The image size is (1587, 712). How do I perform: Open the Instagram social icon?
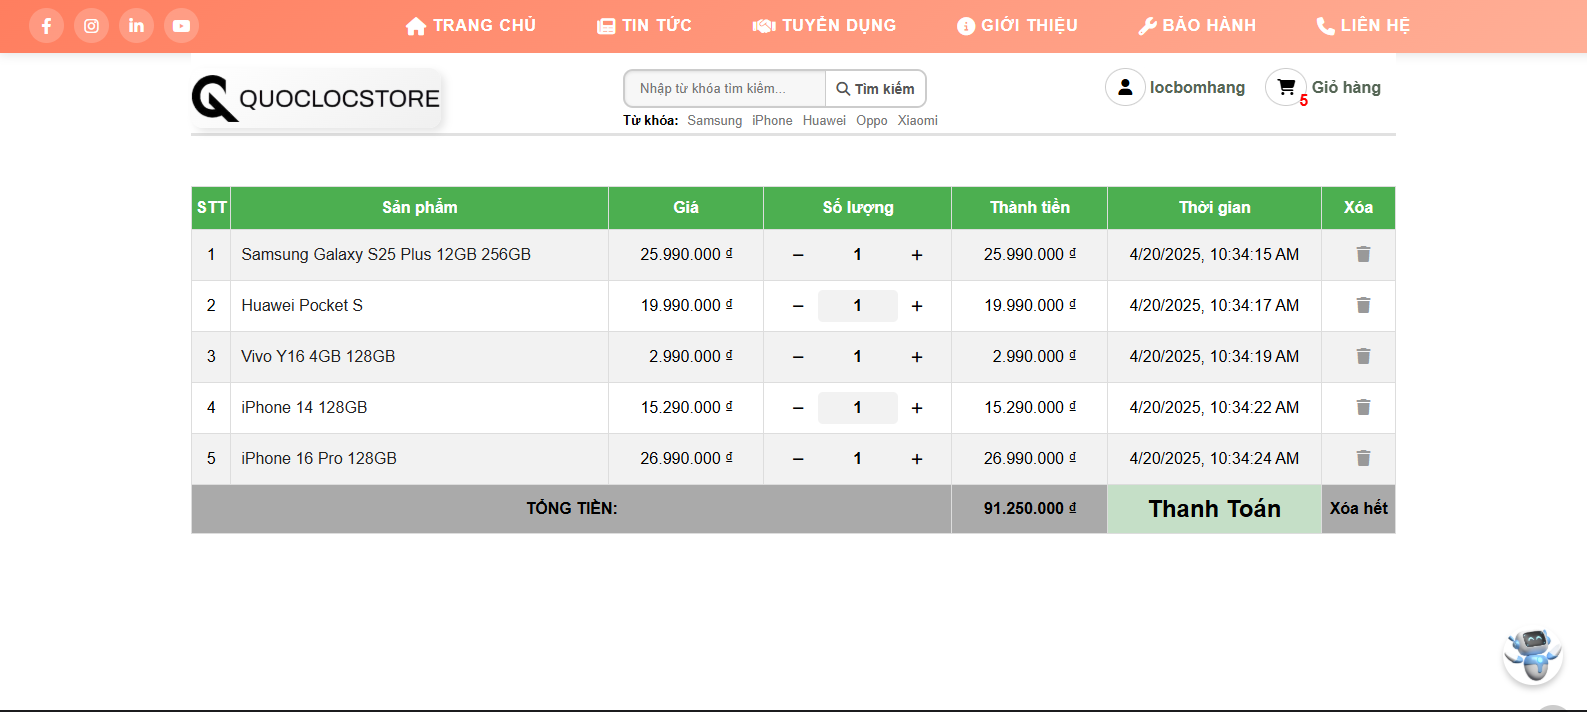pyautogui.click(x=91, y=26)
